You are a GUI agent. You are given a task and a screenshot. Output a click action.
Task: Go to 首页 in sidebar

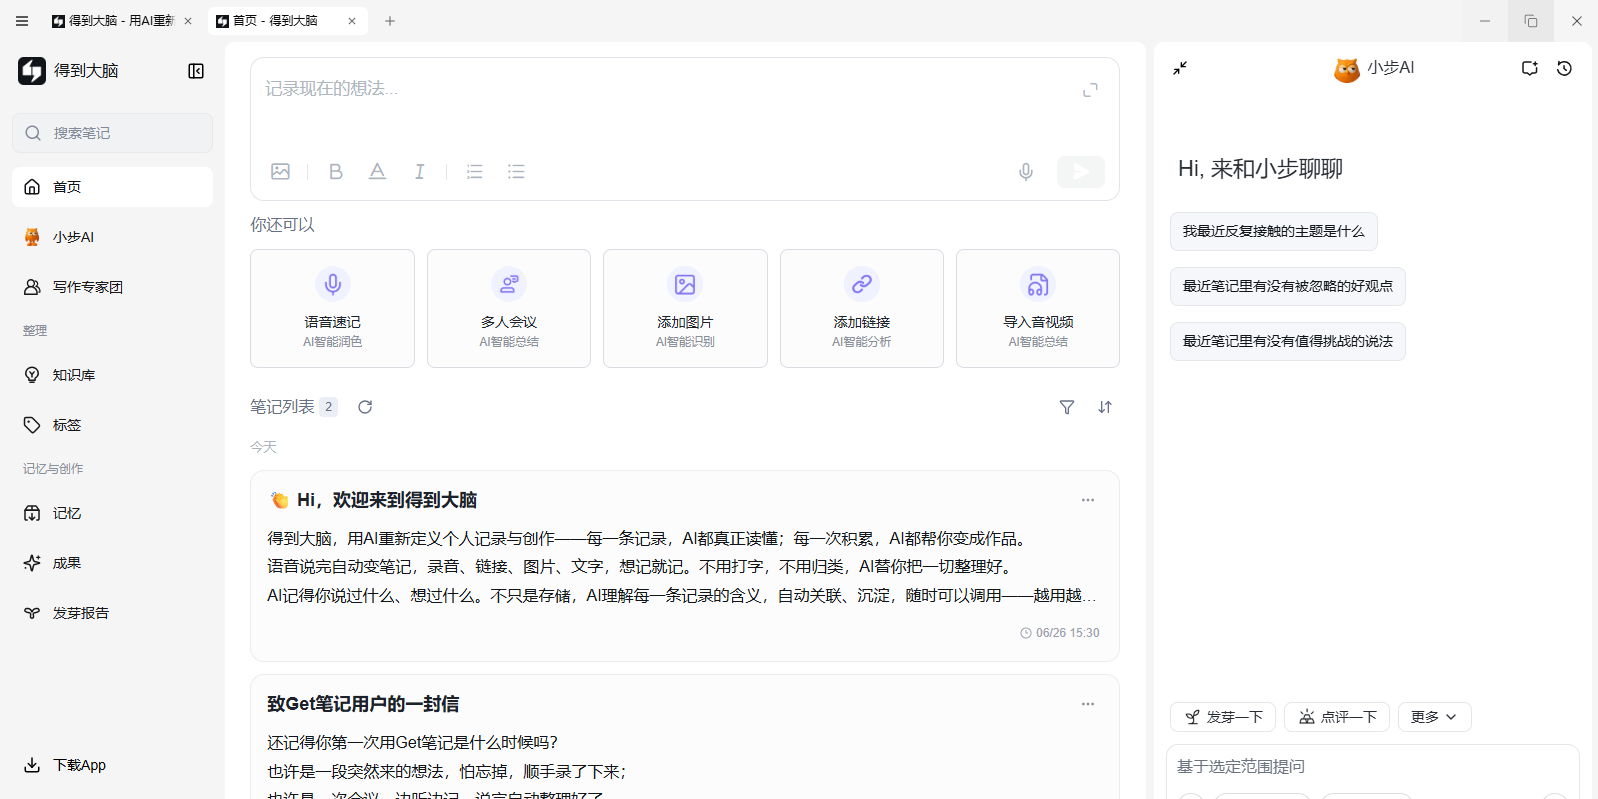click(112, 187)
